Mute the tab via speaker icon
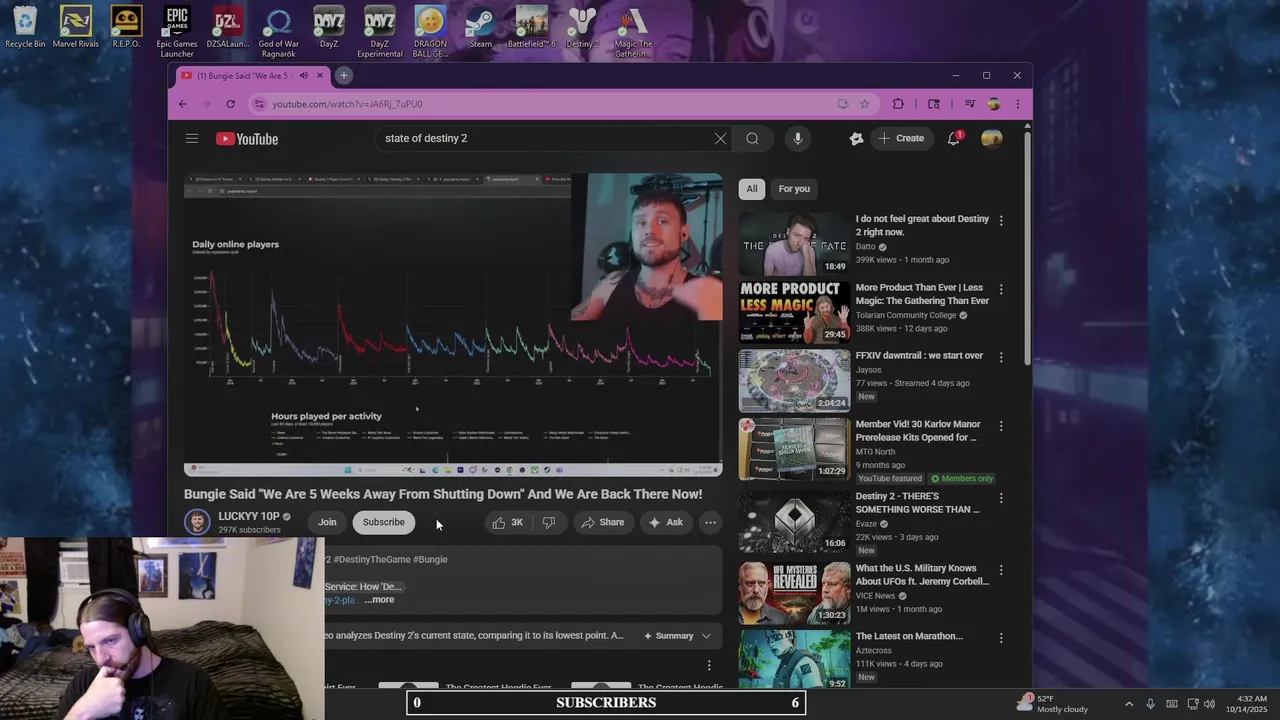The image size is (1280, 720). coord(304,76)
